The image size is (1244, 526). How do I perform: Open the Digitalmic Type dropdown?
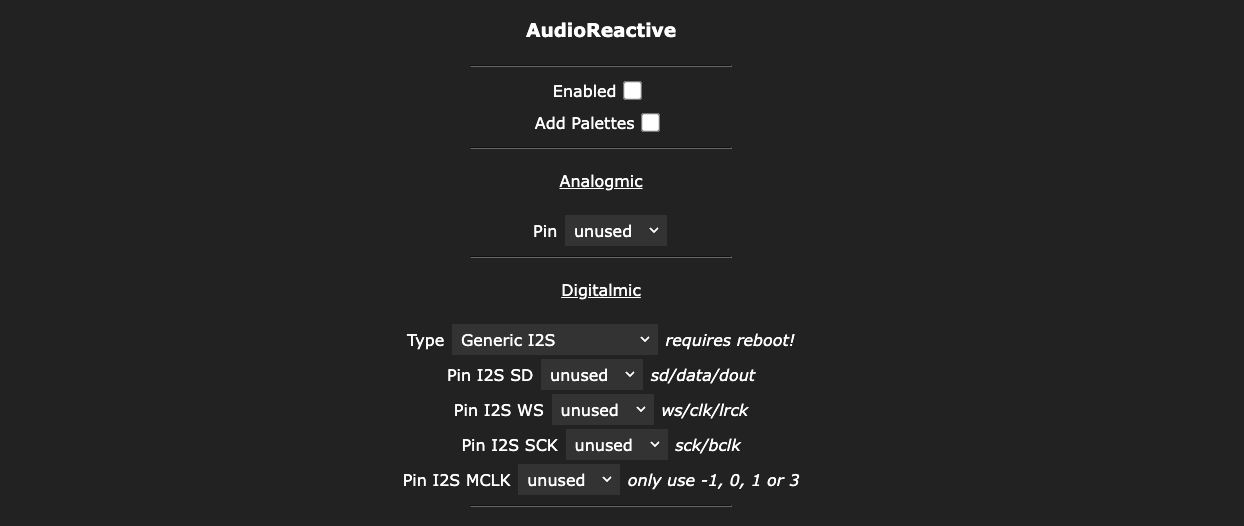(x=554, y=340)
